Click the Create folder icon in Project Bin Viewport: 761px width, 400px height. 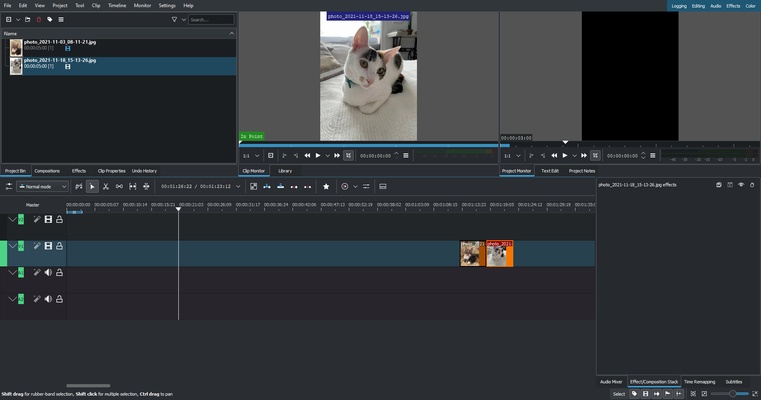(x=28, y=19)
